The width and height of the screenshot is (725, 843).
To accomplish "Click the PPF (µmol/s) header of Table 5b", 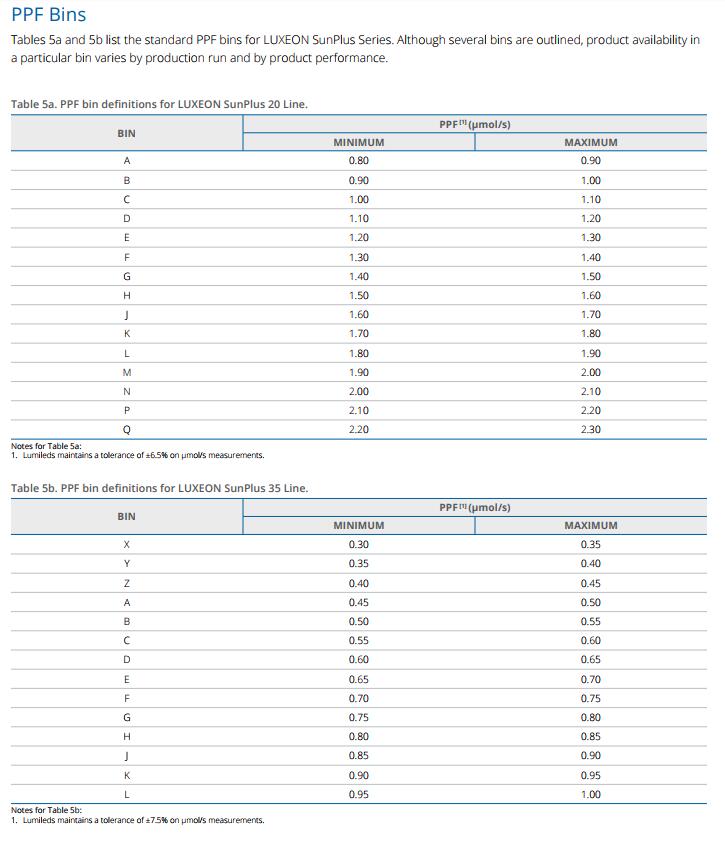I will pyautogui.click(x=475, y=508).
